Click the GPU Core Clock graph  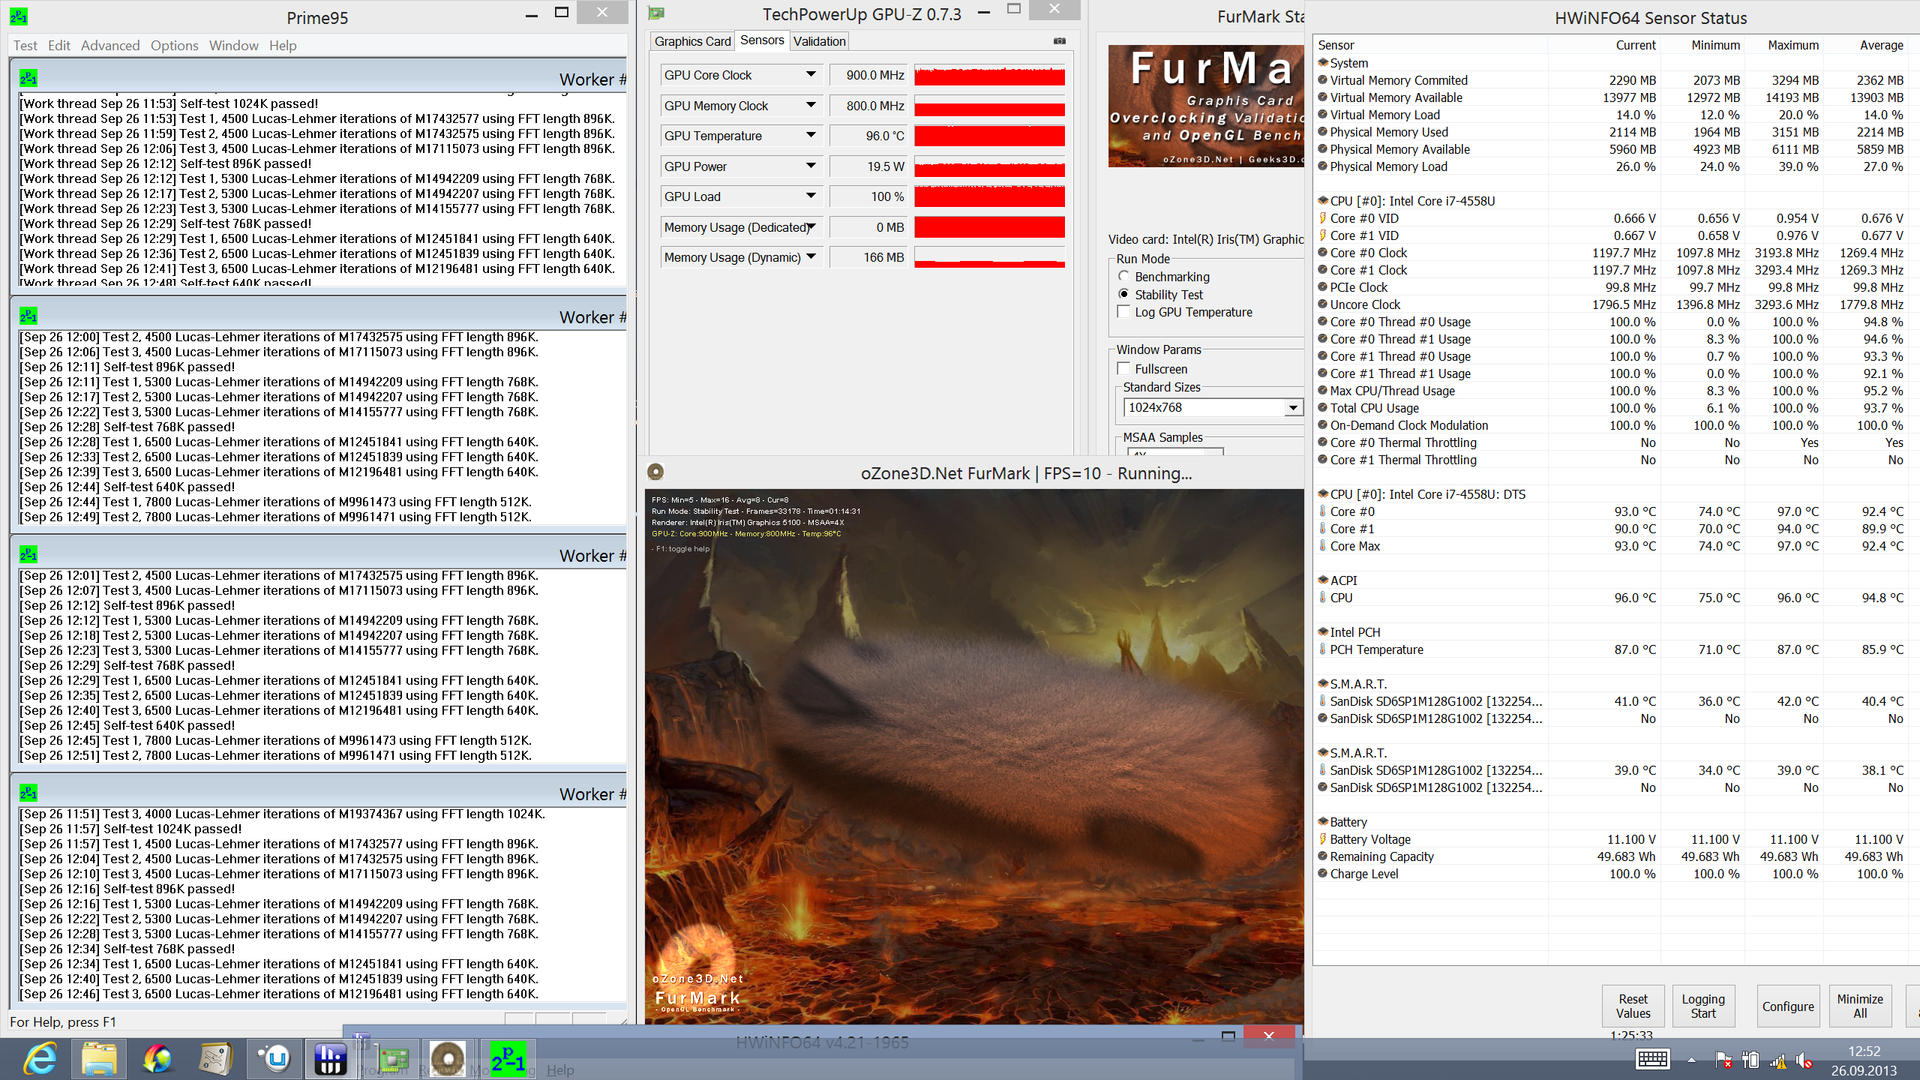tap(989, 75)
